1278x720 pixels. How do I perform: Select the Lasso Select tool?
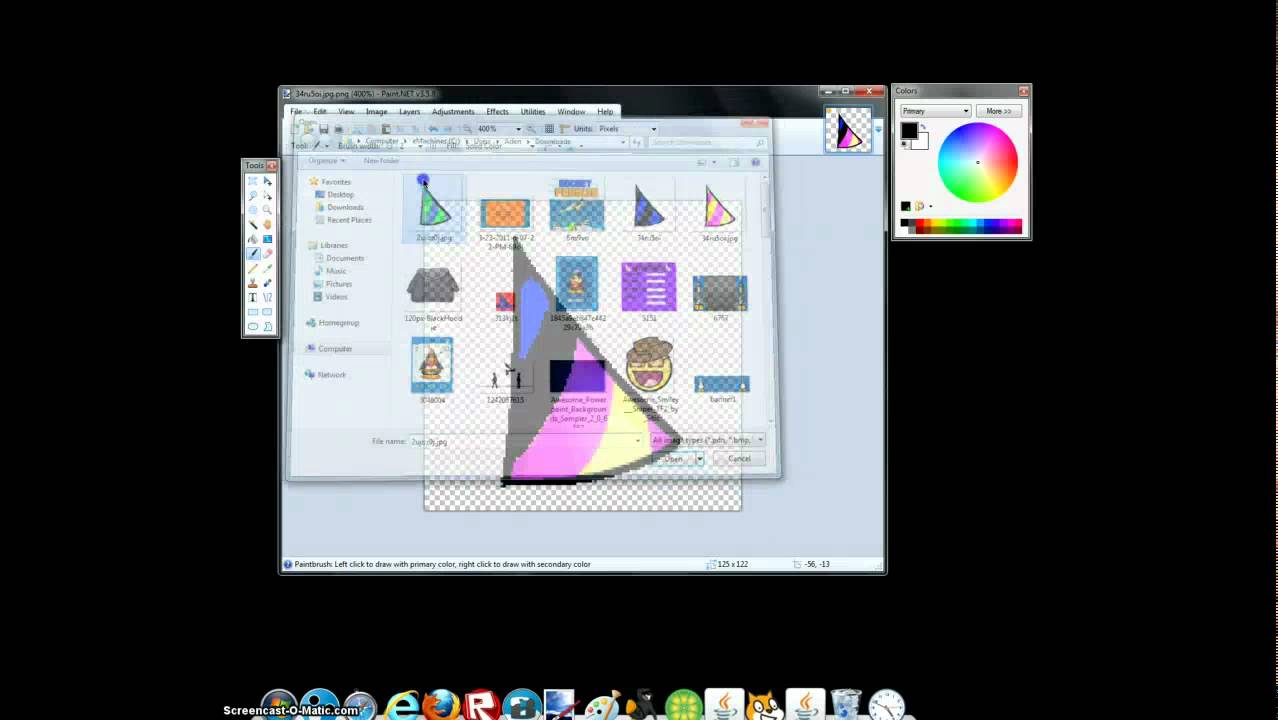pyautogui.click(x=252, y=196)
